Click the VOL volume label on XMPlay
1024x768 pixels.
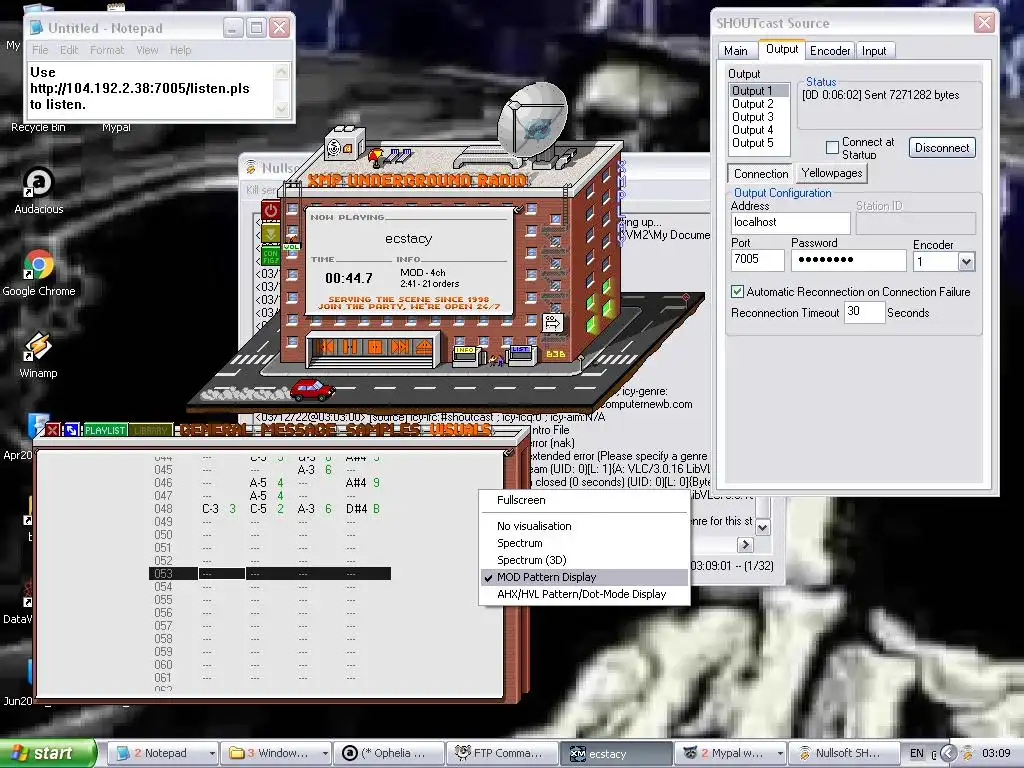pos(291,247)
